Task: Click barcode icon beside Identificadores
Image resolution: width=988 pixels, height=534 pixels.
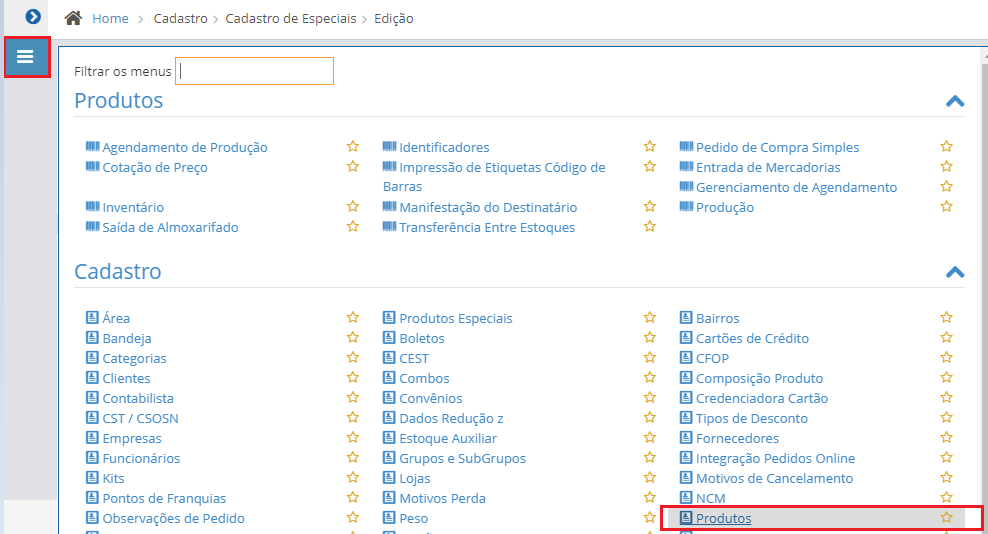Action: 389,146
